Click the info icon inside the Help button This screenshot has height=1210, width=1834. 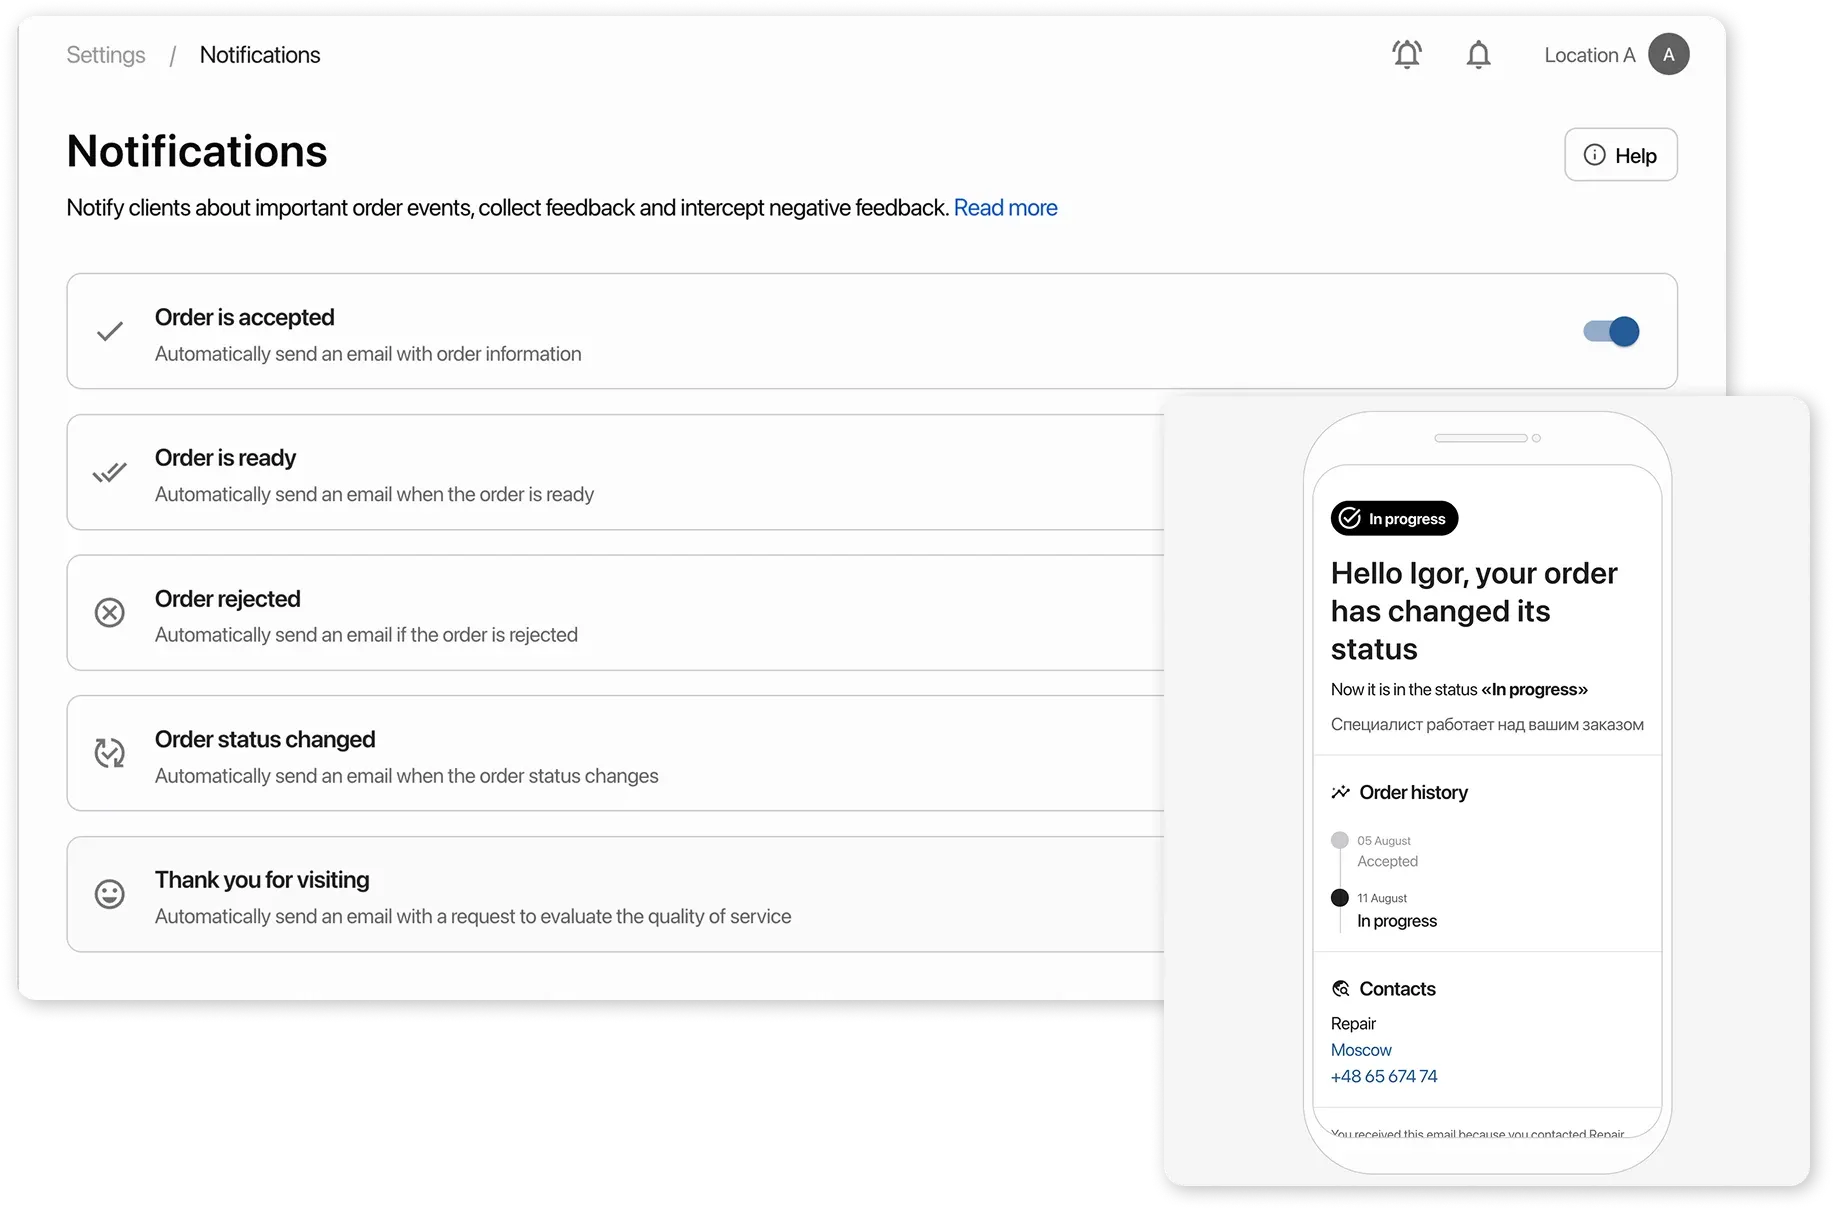click(x=1593, y=155)
